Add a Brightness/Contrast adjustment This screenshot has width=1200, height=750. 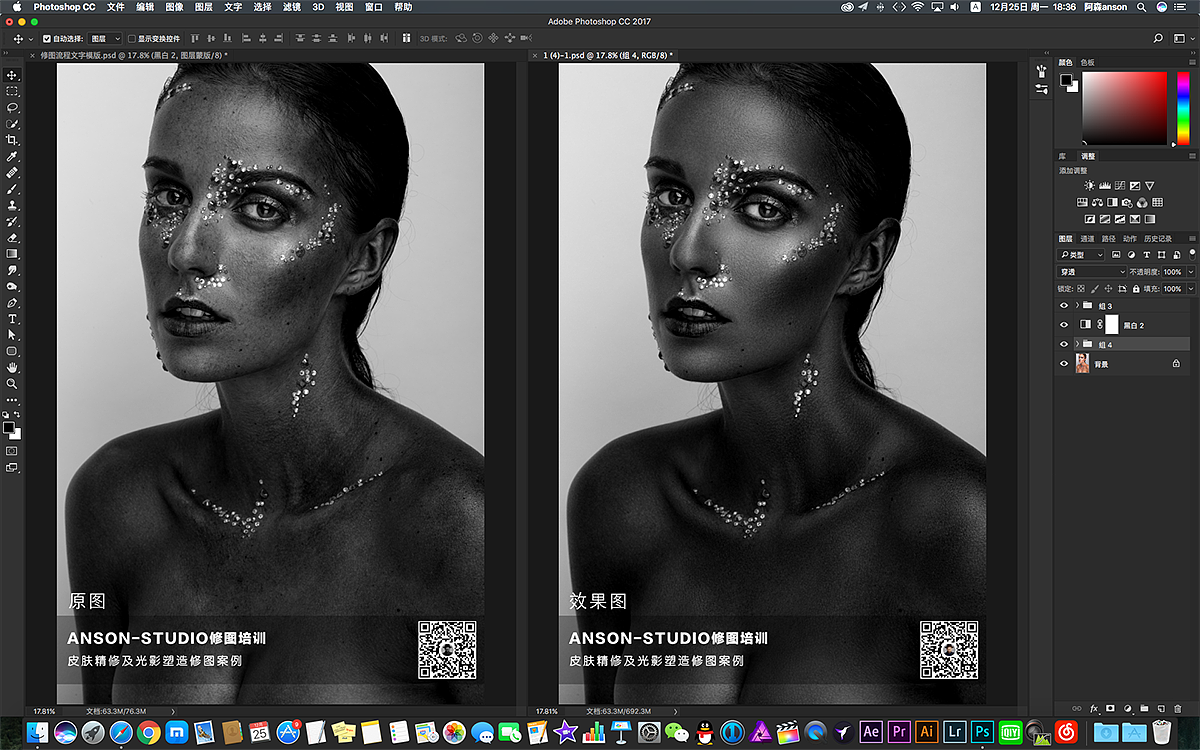tap(1089, 185)
